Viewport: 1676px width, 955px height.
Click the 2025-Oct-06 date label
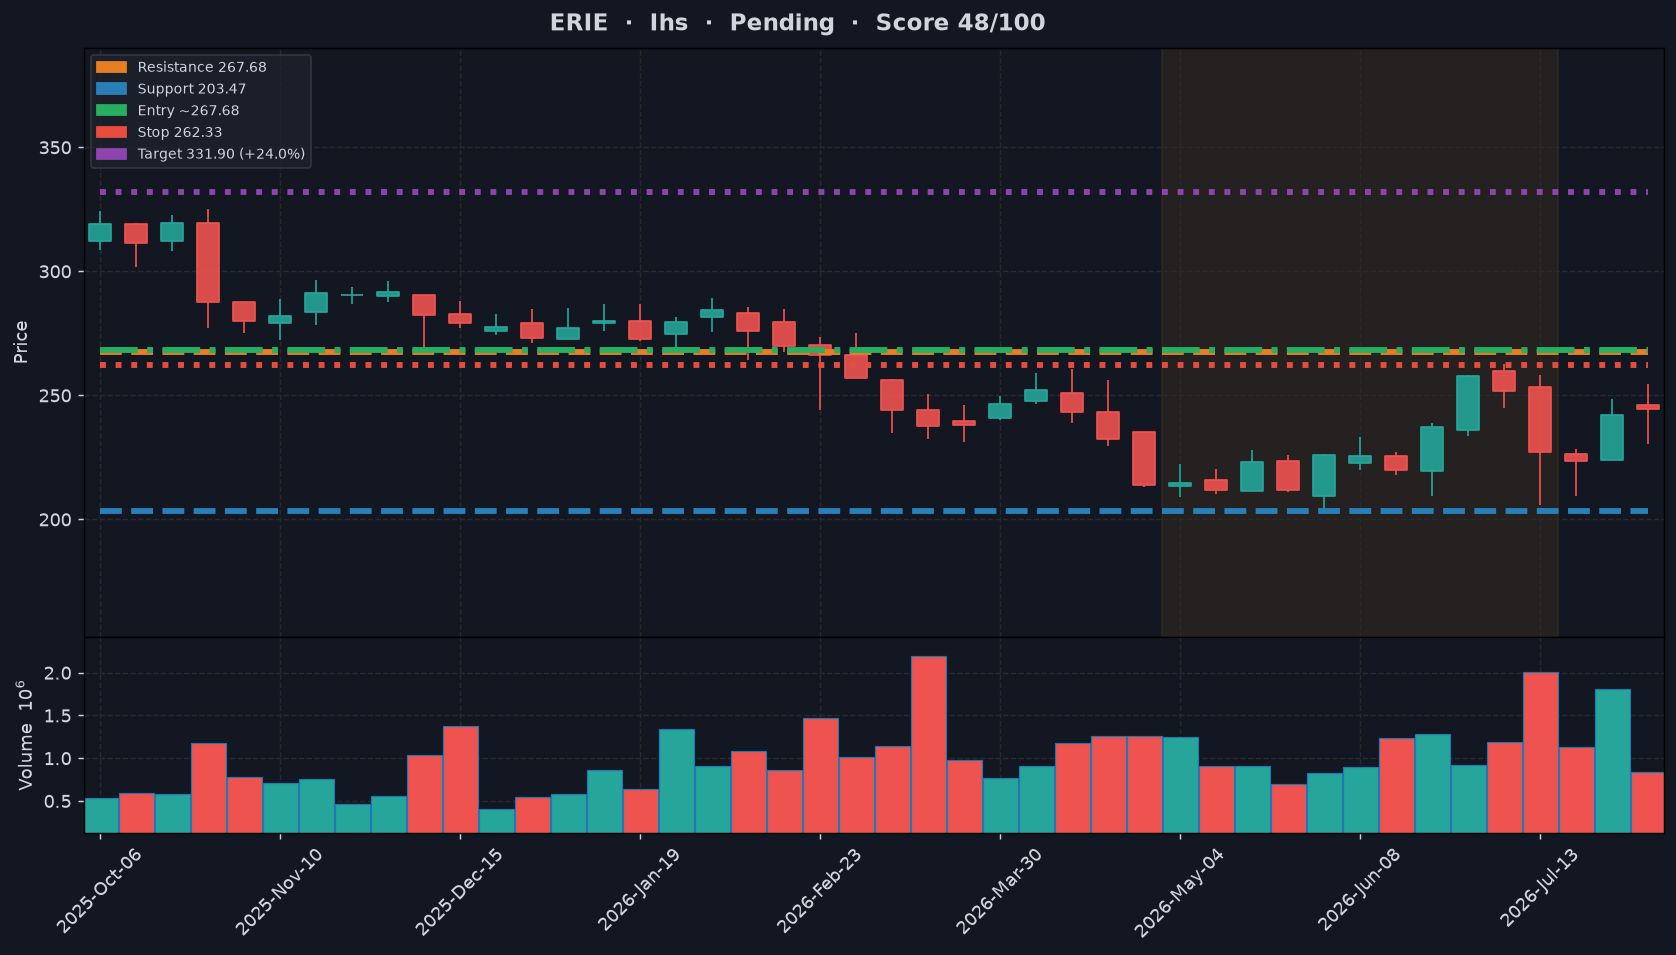tap(99, 891)
